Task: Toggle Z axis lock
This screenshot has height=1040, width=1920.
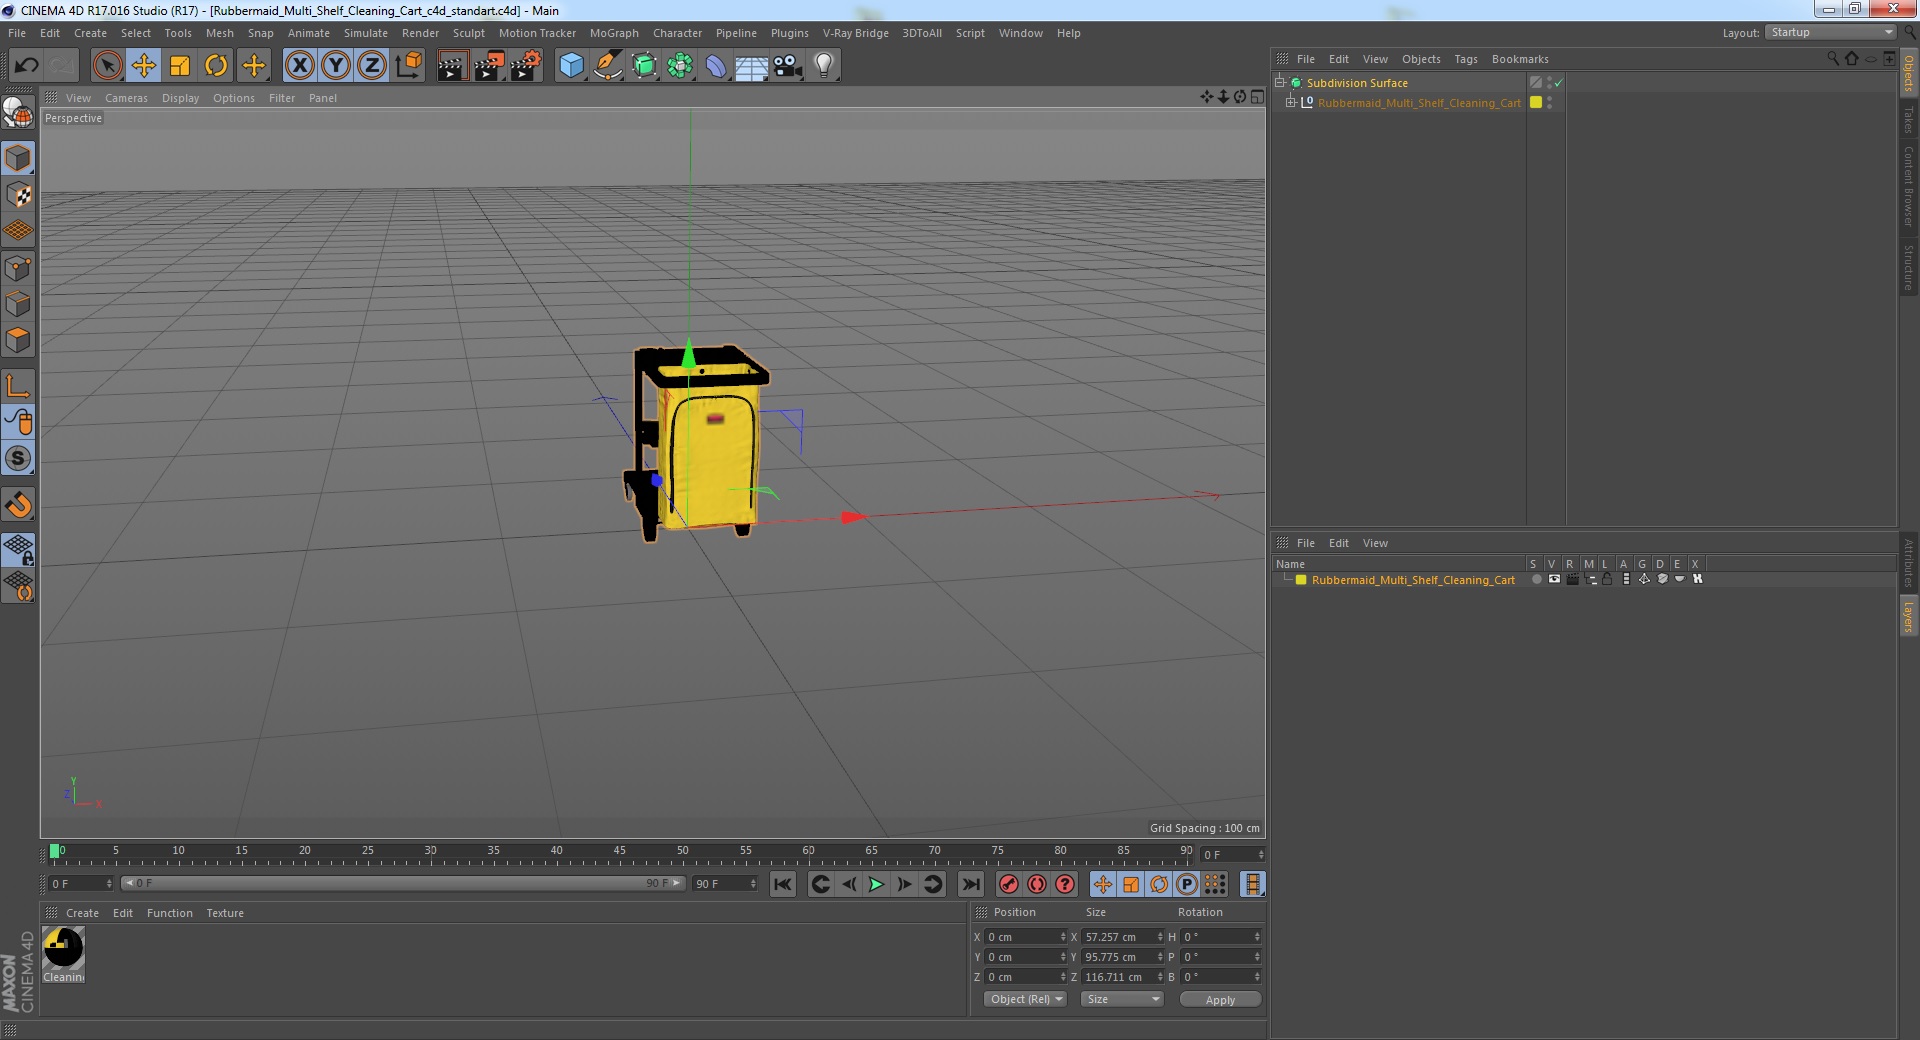Action: [372, 66]
